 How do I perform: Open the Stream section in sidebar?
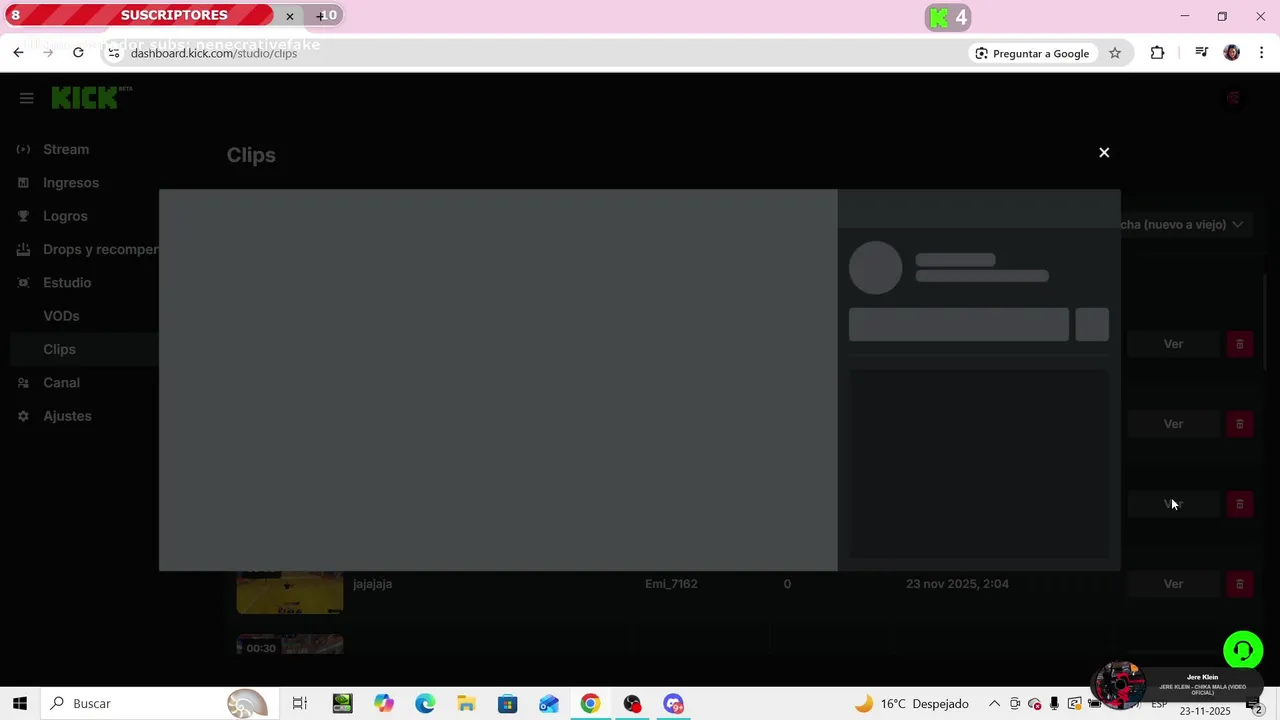(66, 149)
